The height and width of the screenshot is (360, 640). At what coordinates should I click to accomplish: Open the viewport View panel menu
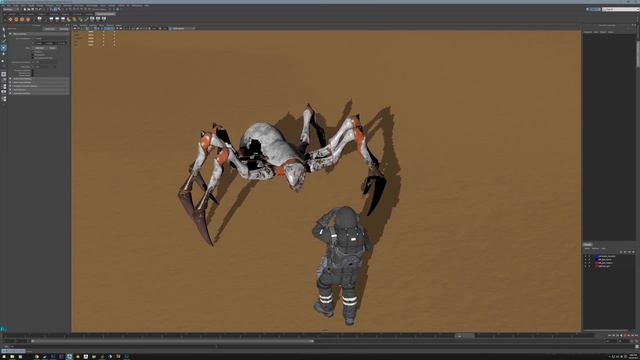click(x=74, y=25)
